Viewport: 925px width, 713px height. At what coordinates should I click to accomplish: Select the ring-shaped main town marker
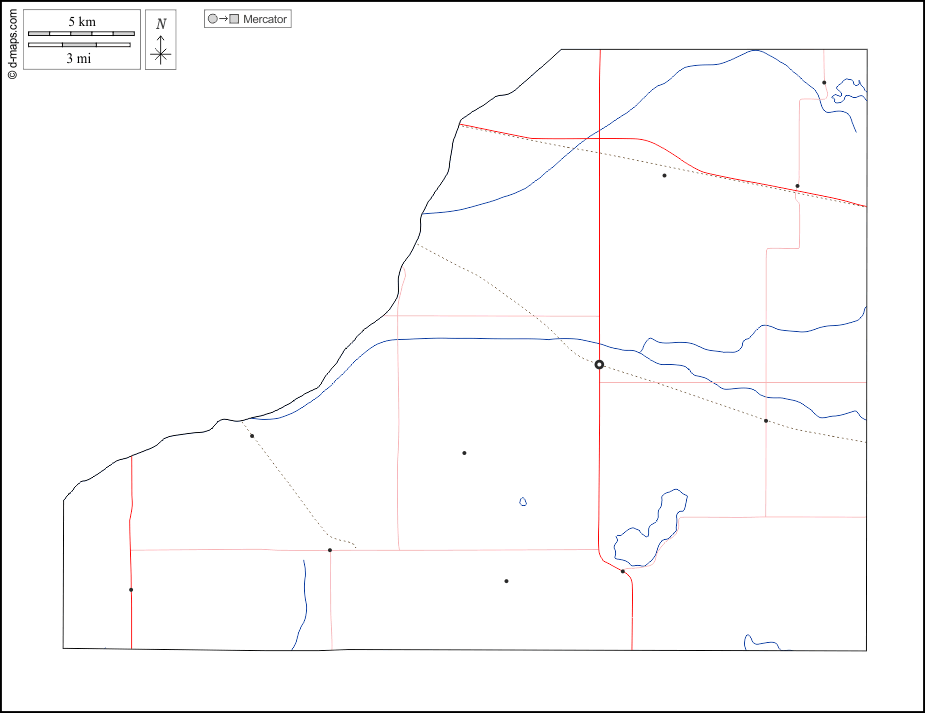point(599,365)
